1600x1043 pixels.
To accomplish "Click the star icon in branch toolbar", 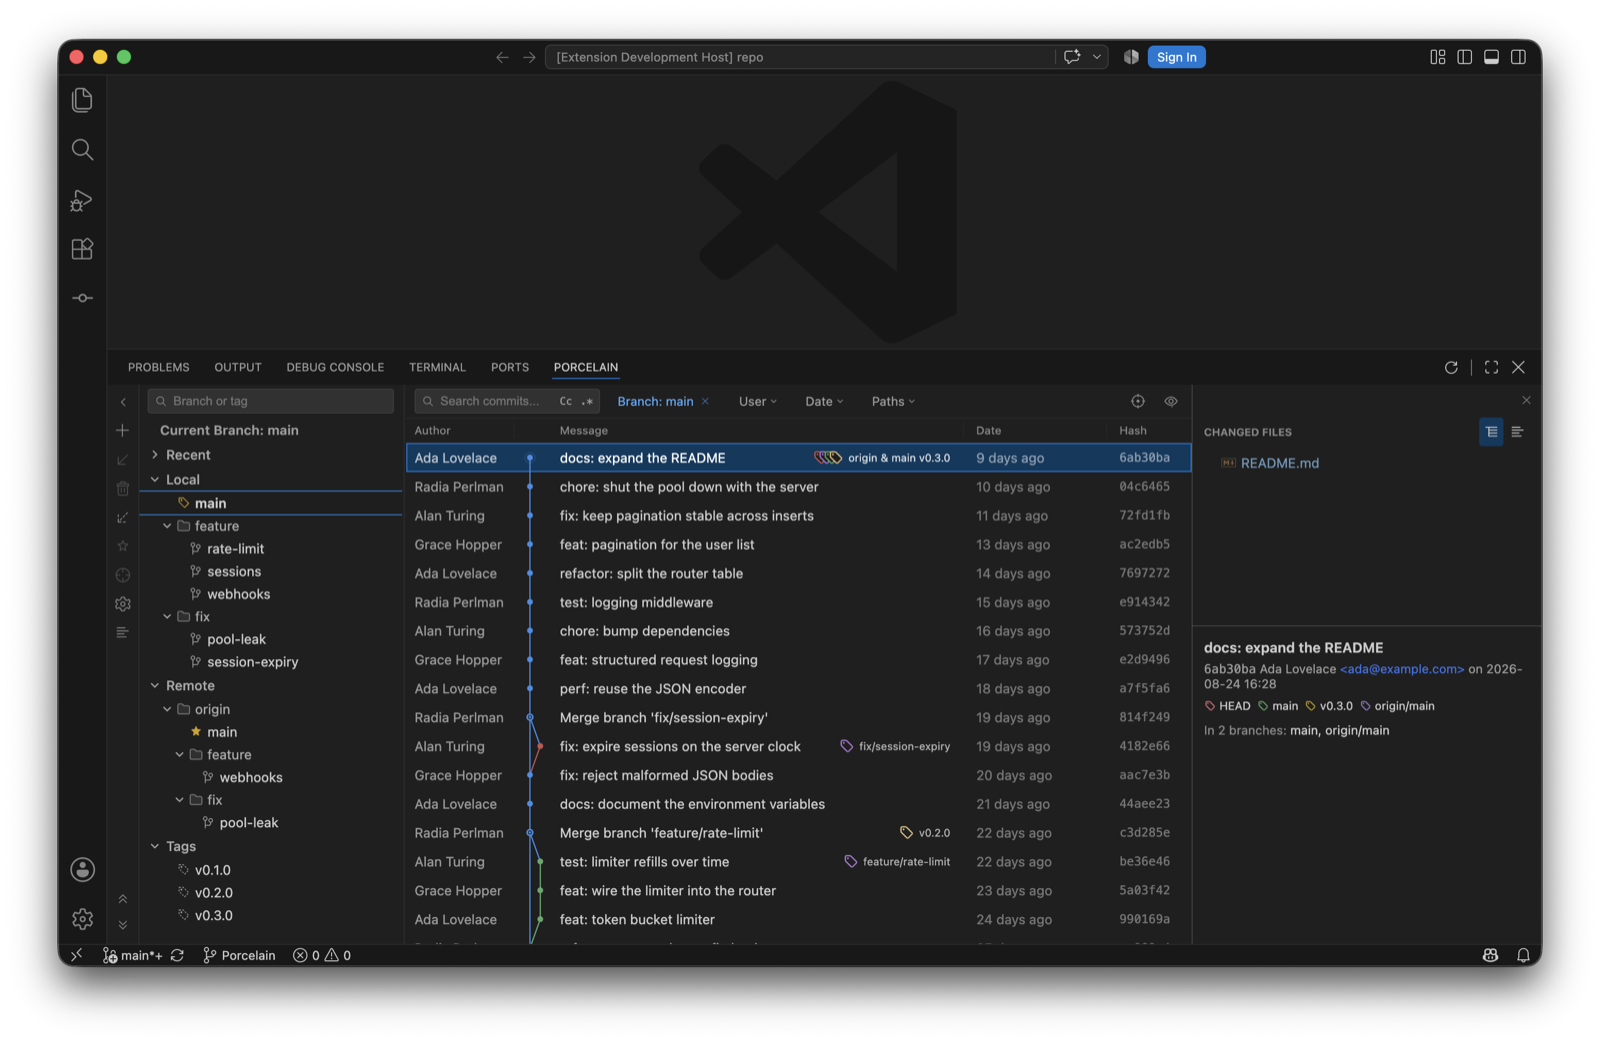I will pyautogui.click(x=123, y=546).
